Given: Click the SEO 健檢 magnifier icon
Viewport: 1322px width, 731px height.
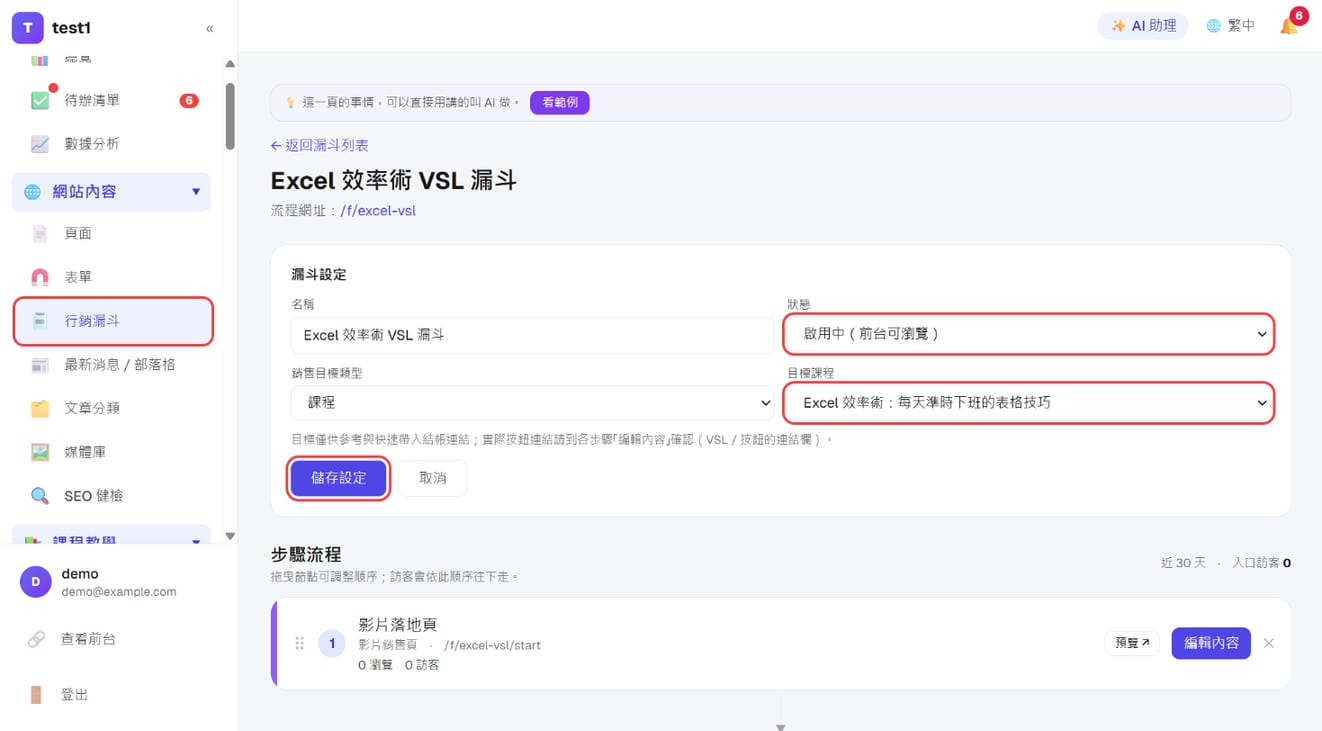Looking at the screenshot, I should (x=40, y=496).
